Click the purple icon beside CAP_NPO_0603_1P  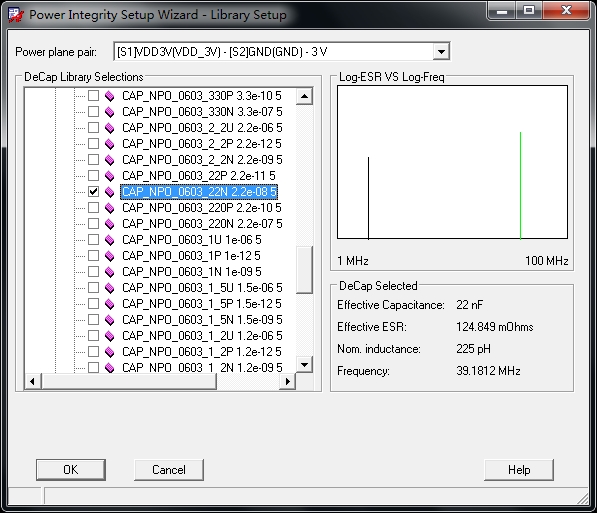tap(110, 256)
